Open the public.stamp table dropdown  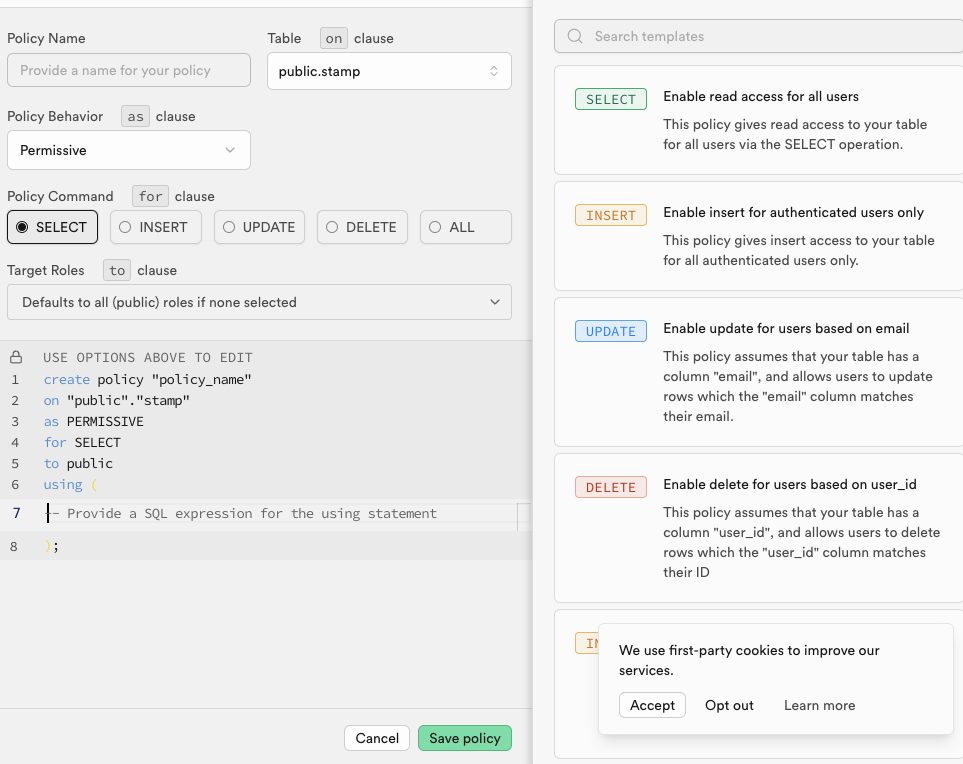point(389,71)
